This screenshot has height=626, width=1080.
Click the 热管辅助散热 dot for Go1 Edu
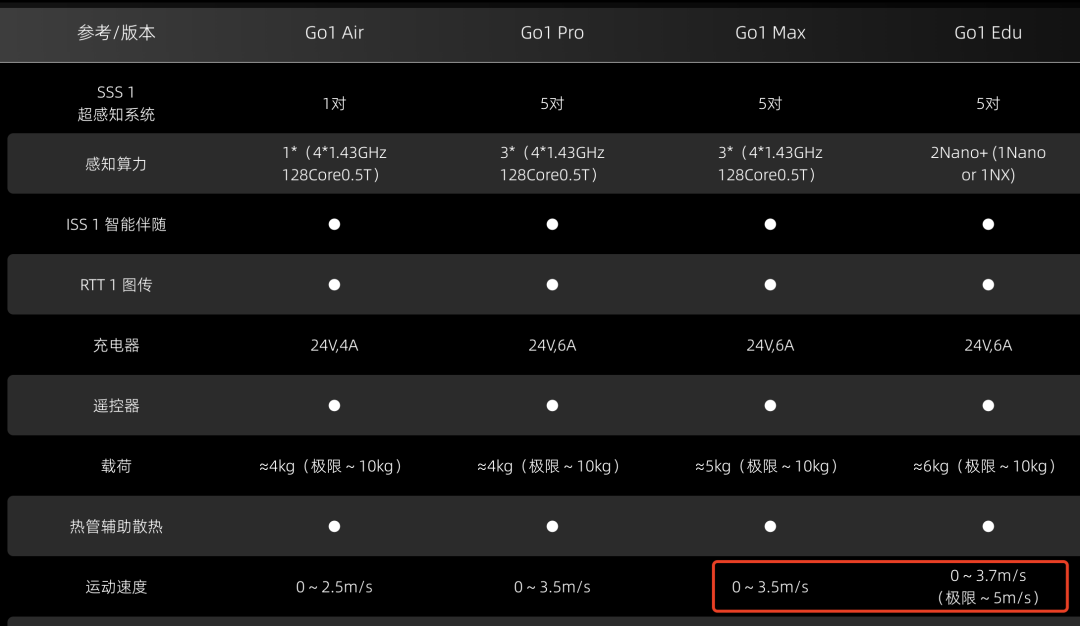click(988, 526)
